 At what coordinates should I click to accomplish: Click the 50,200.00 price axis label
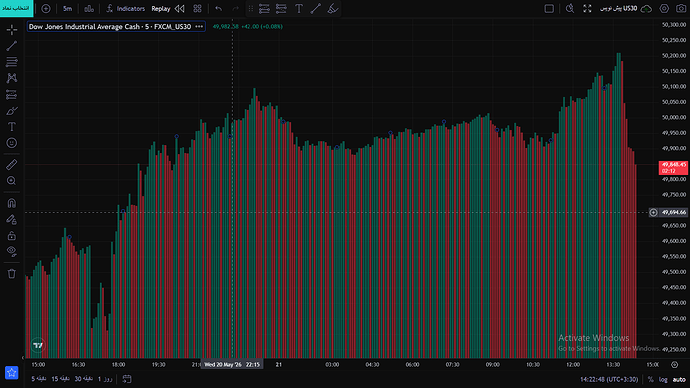674,55
